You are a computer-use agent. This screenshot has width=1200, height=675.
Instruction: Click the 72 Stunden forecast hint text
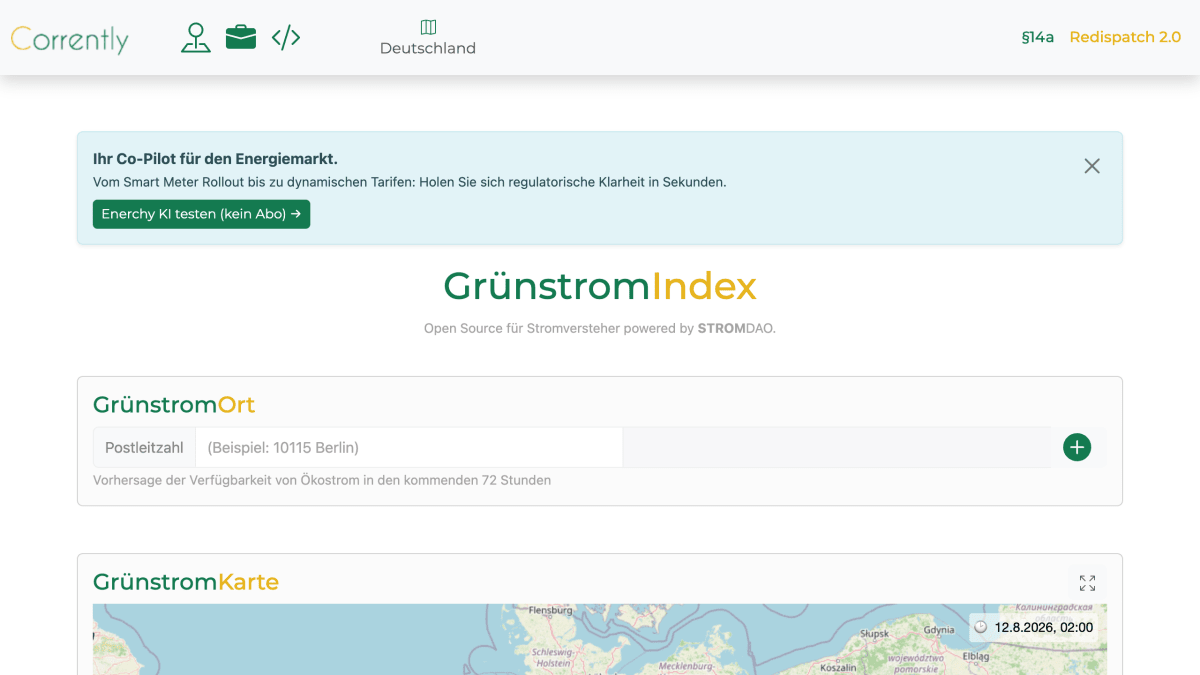322,480
